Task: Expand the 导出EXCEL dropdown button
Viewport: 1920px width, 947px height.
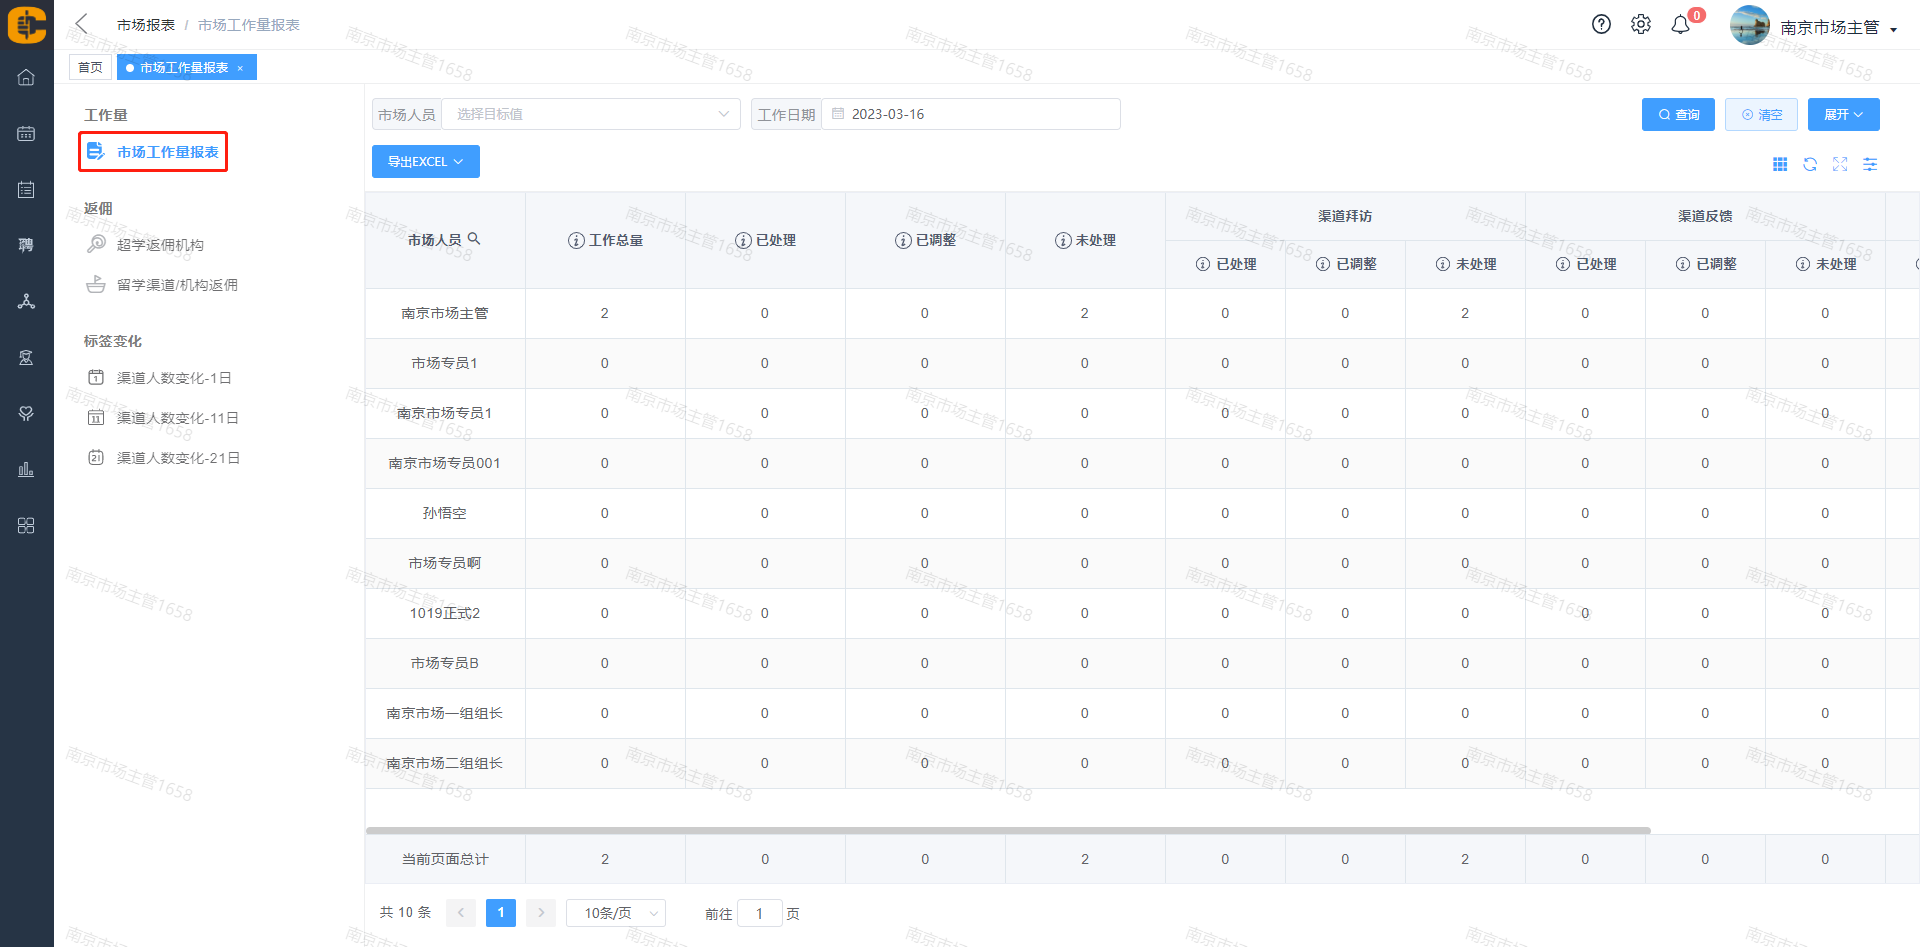Action: 425,162
